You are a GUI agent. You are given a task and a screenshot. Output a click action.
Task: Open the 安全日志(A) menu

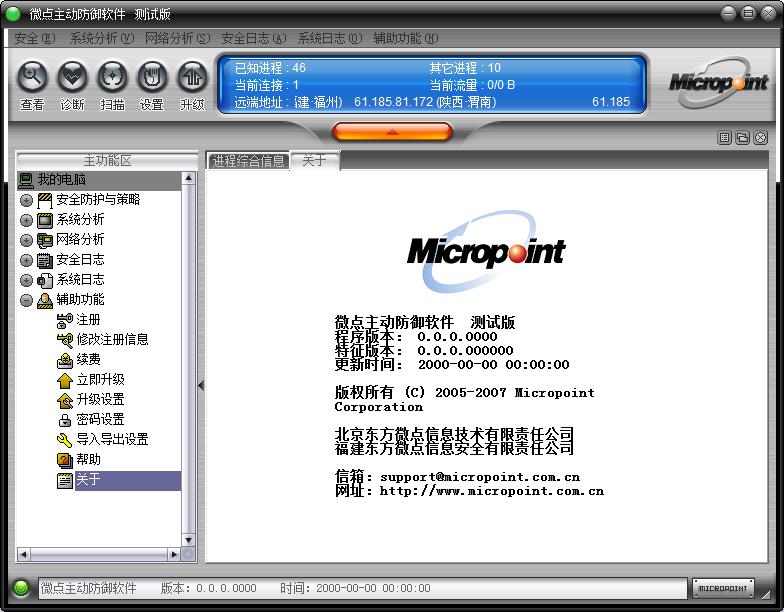pos(254,38)
